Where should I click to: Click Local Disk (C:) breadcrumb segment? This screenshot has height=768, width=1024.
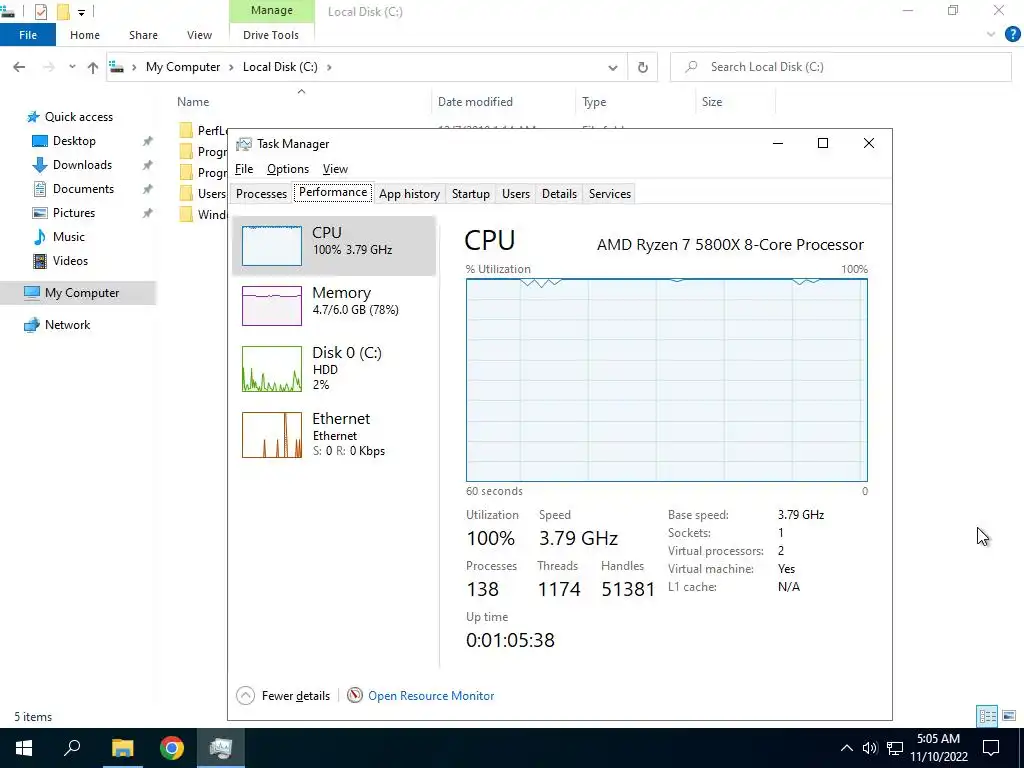pos(280,67)
